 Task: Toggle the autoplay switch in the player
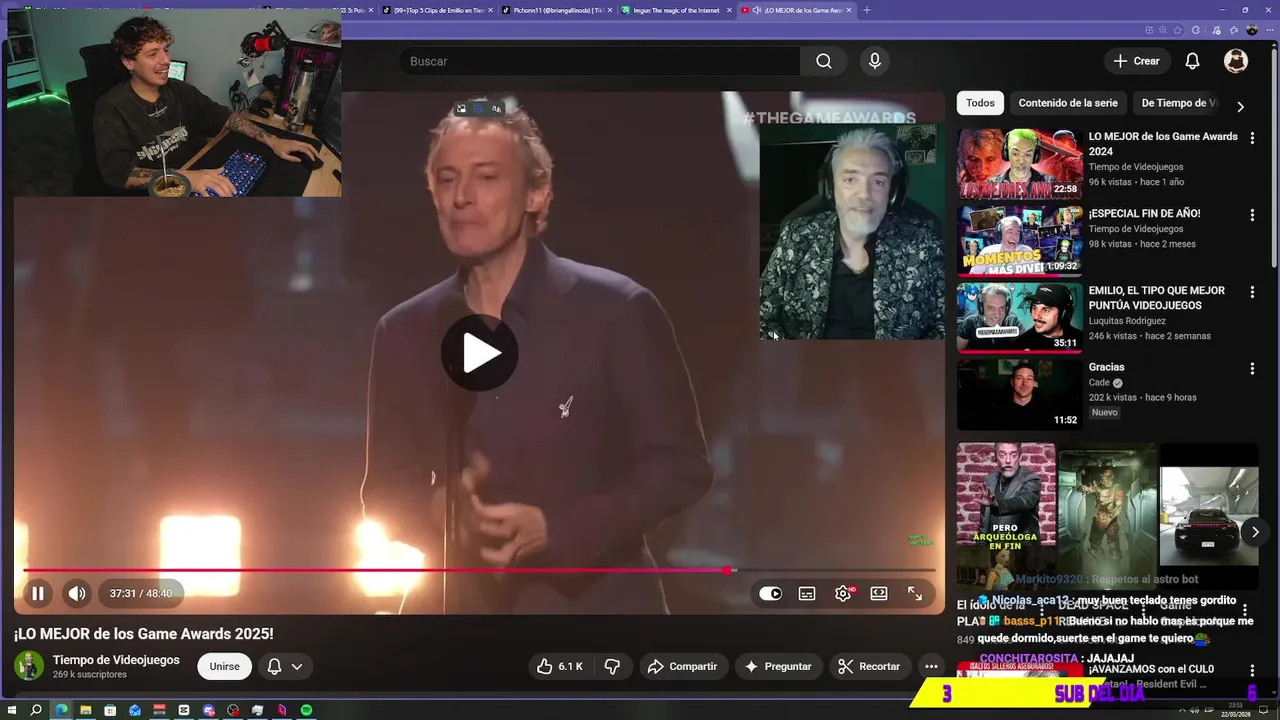(x=770, y=594)
